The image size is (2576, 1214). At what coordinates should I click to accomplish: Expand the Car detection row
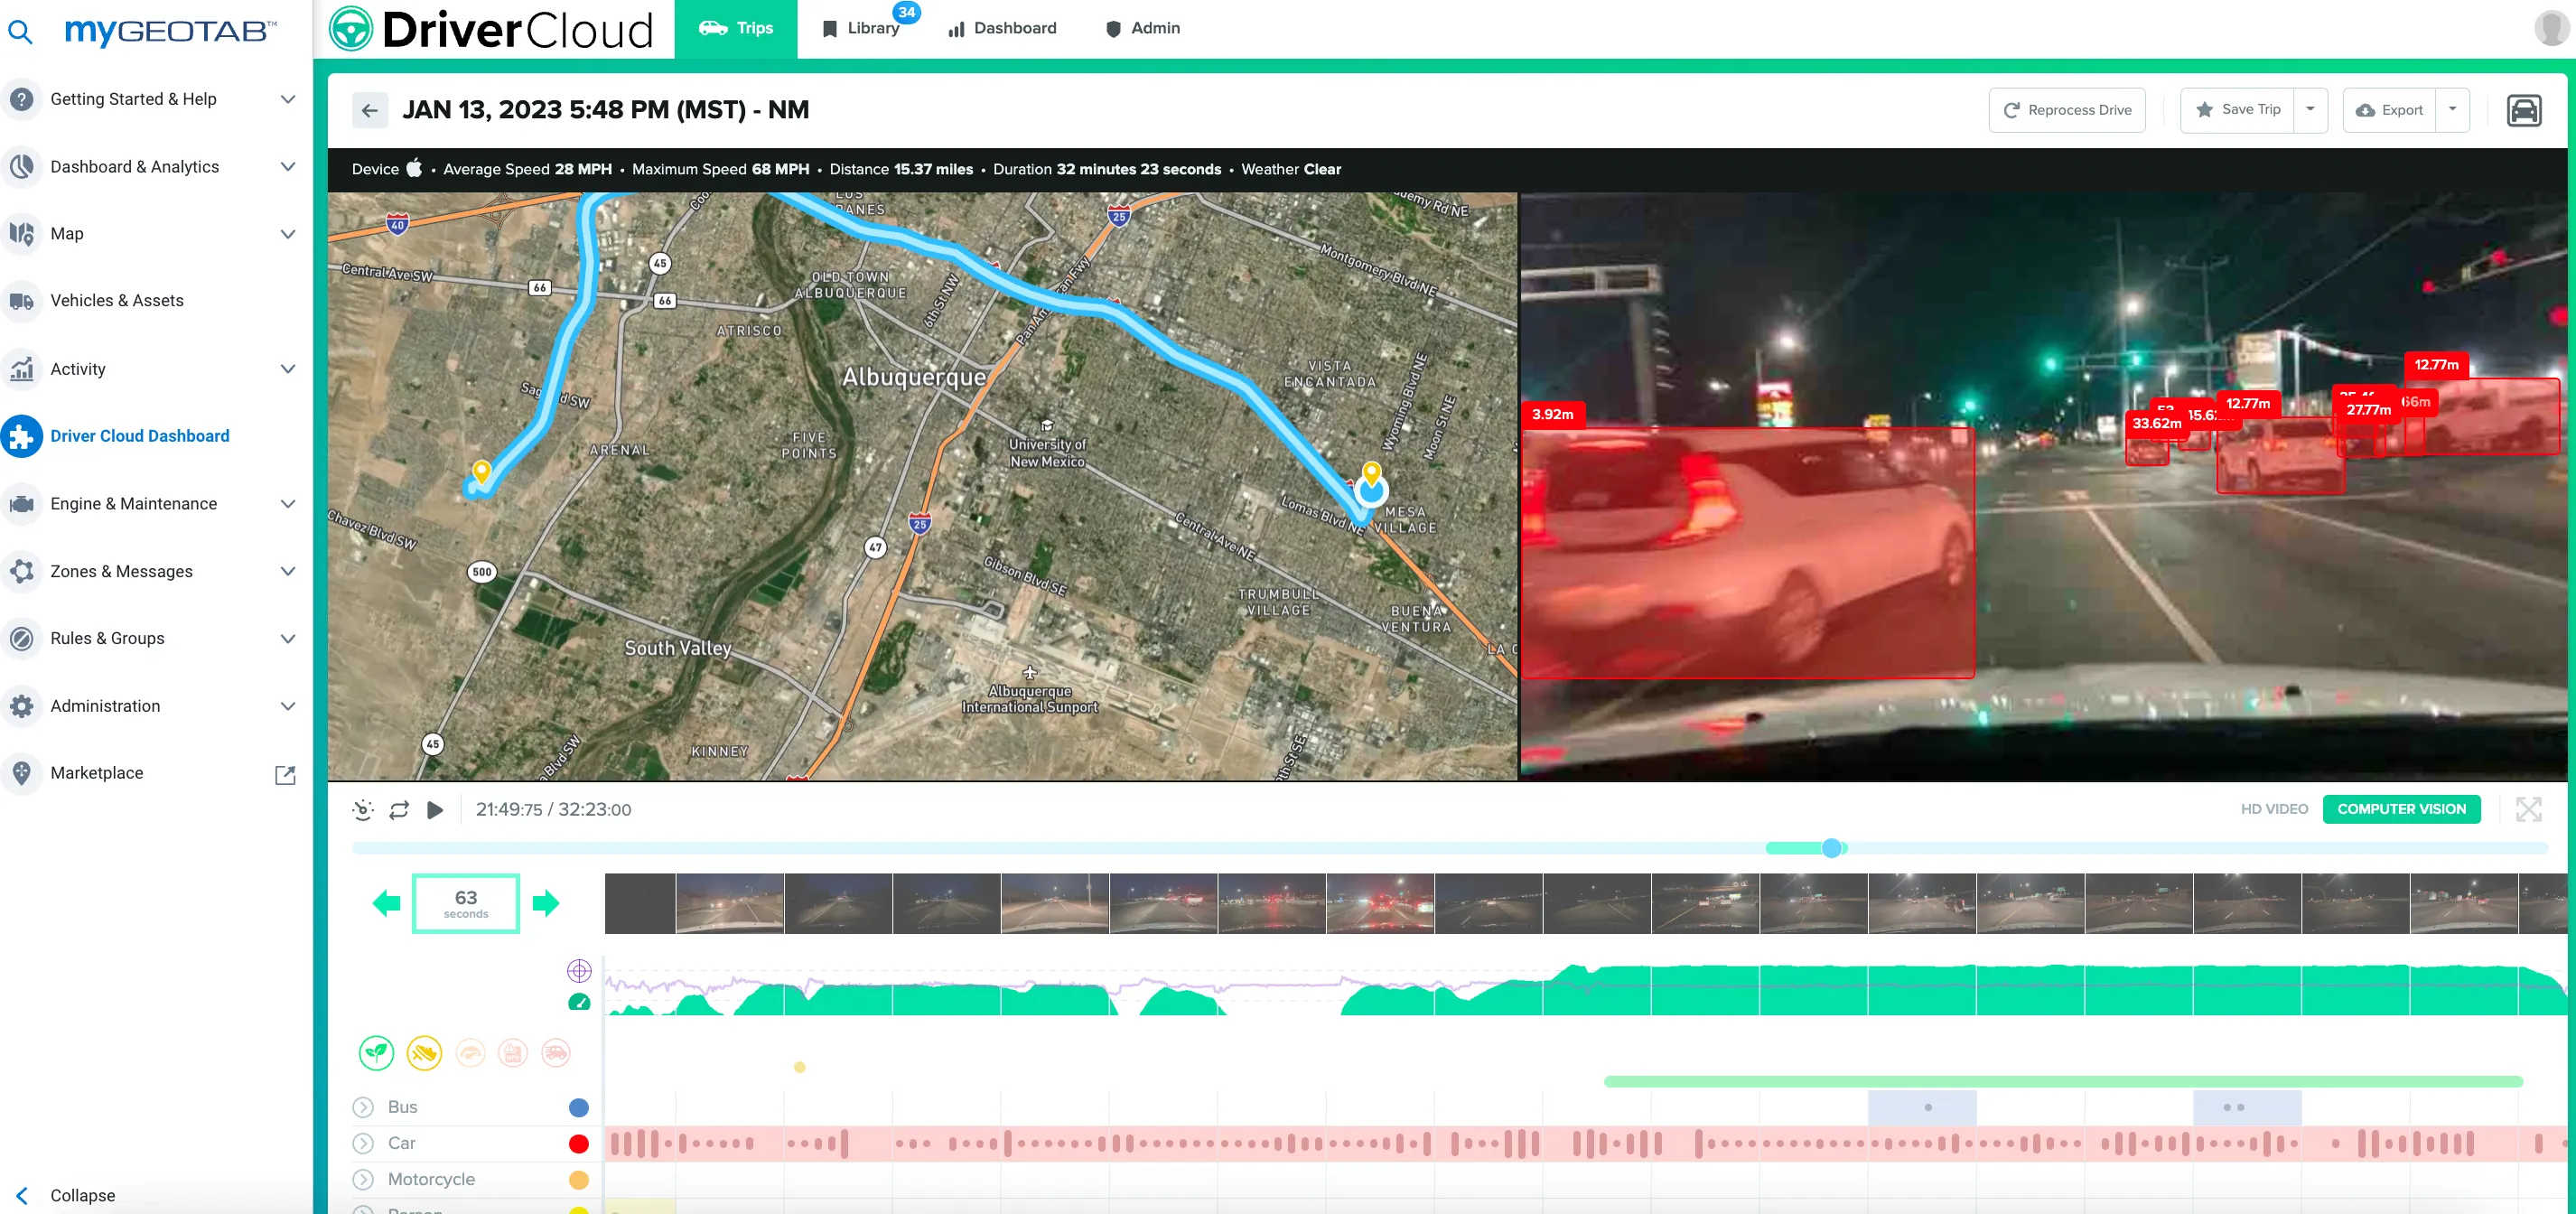click(363, 1143)
